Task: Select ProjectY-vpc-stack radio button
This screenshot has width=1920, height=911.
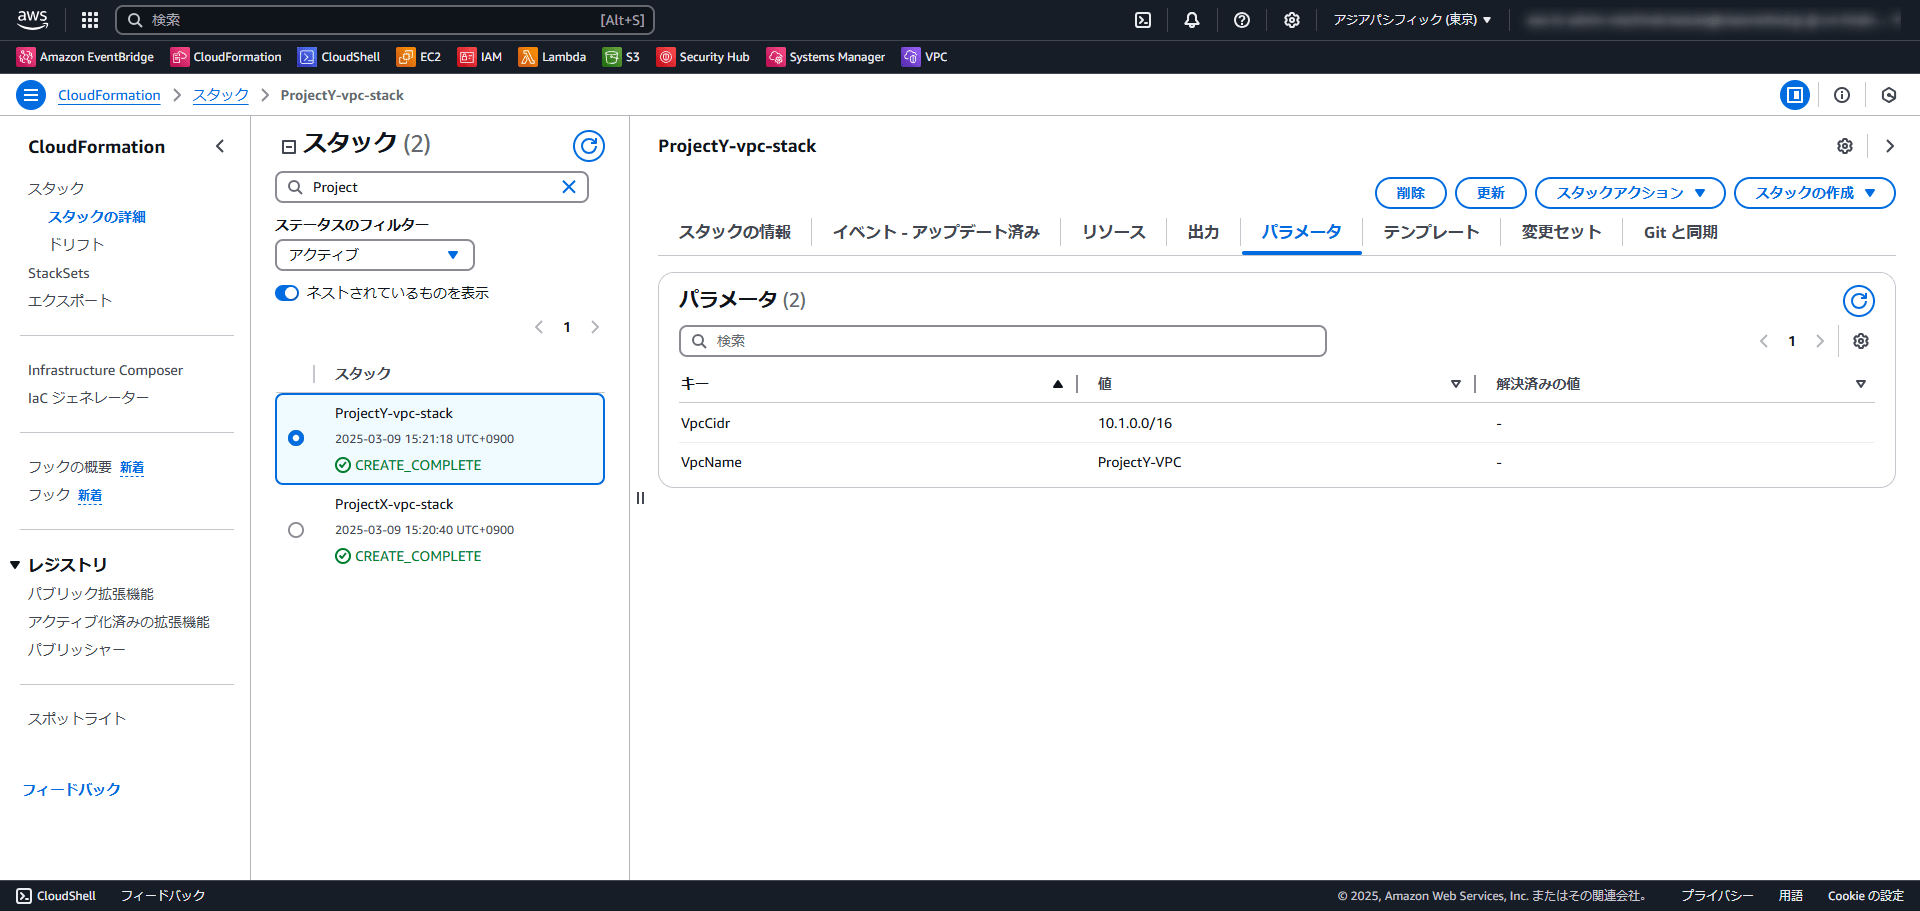Action: (x=296, y=438)
